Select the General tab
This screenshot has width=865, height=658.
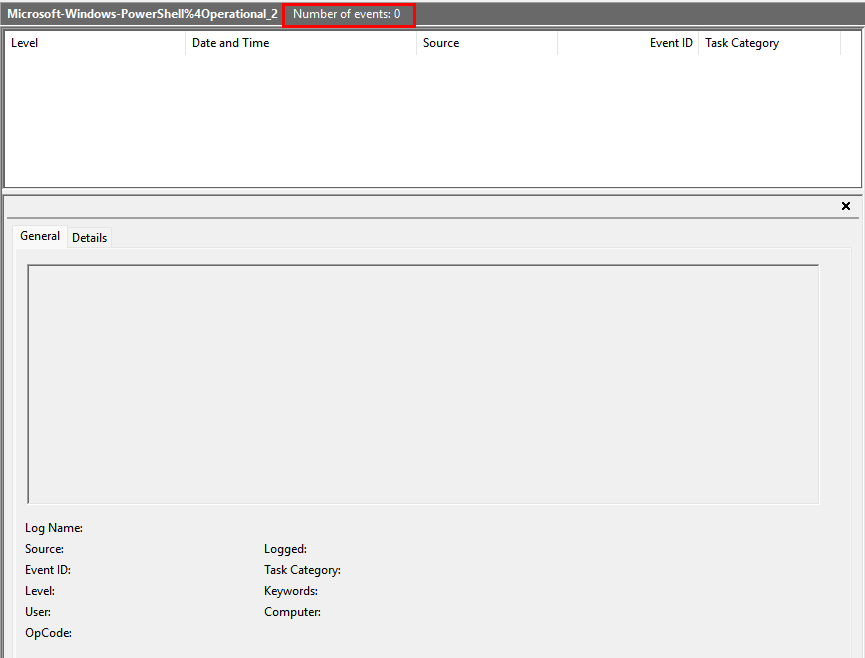point(40,236)
